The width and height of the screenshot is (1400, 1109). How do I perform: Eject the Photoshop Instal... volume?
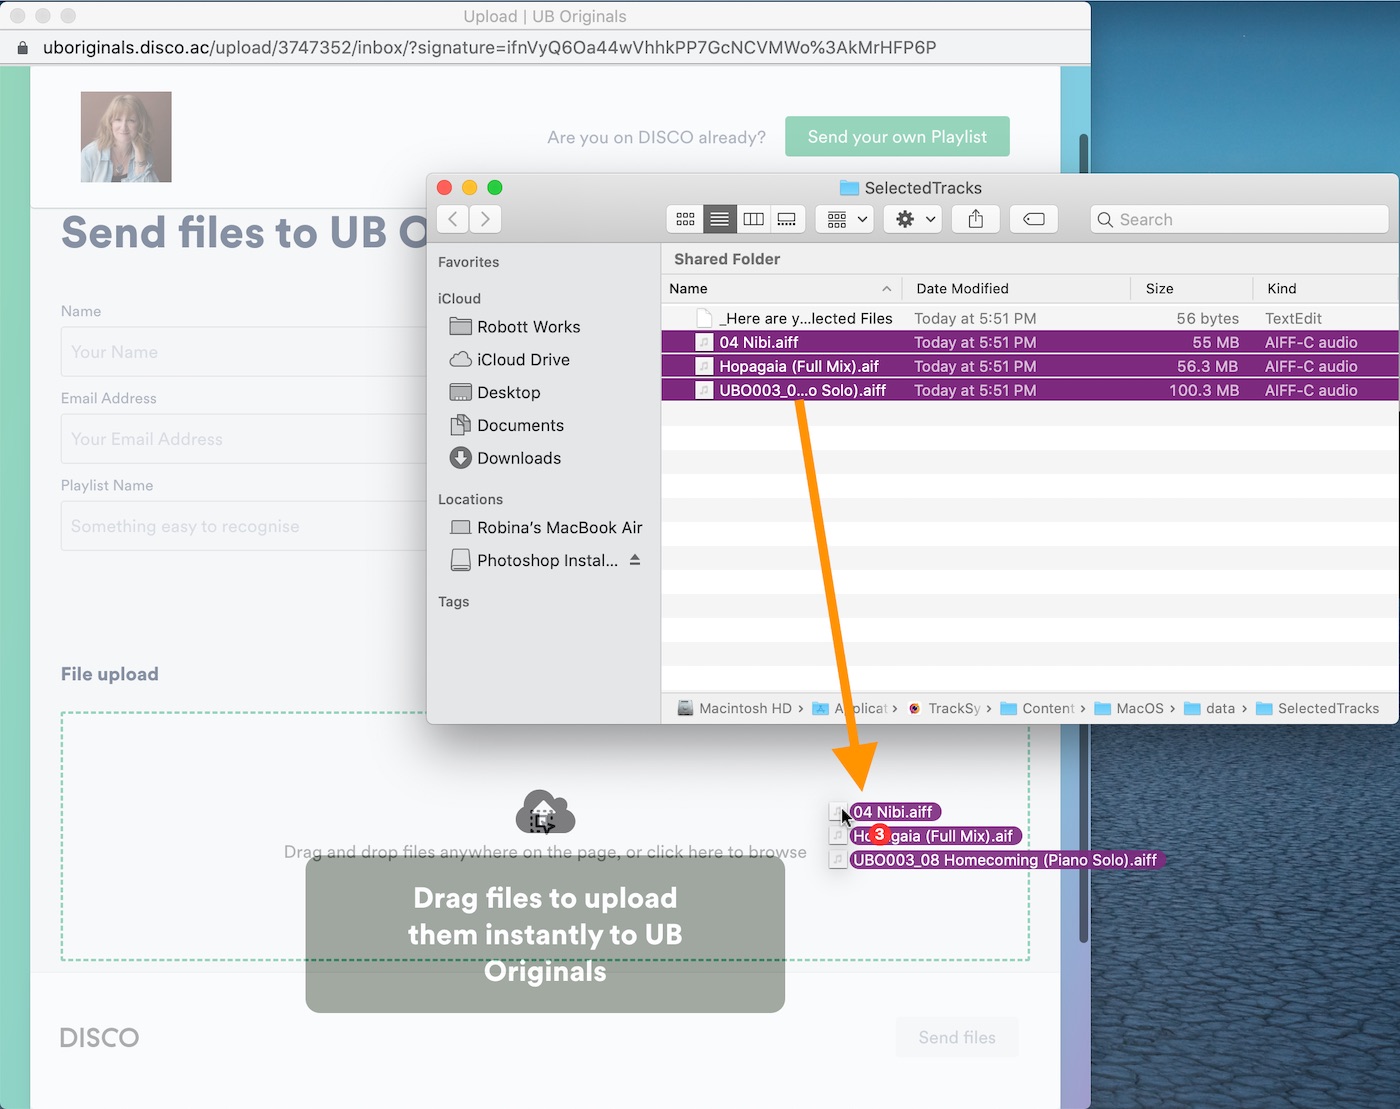(x=635, y=560)
